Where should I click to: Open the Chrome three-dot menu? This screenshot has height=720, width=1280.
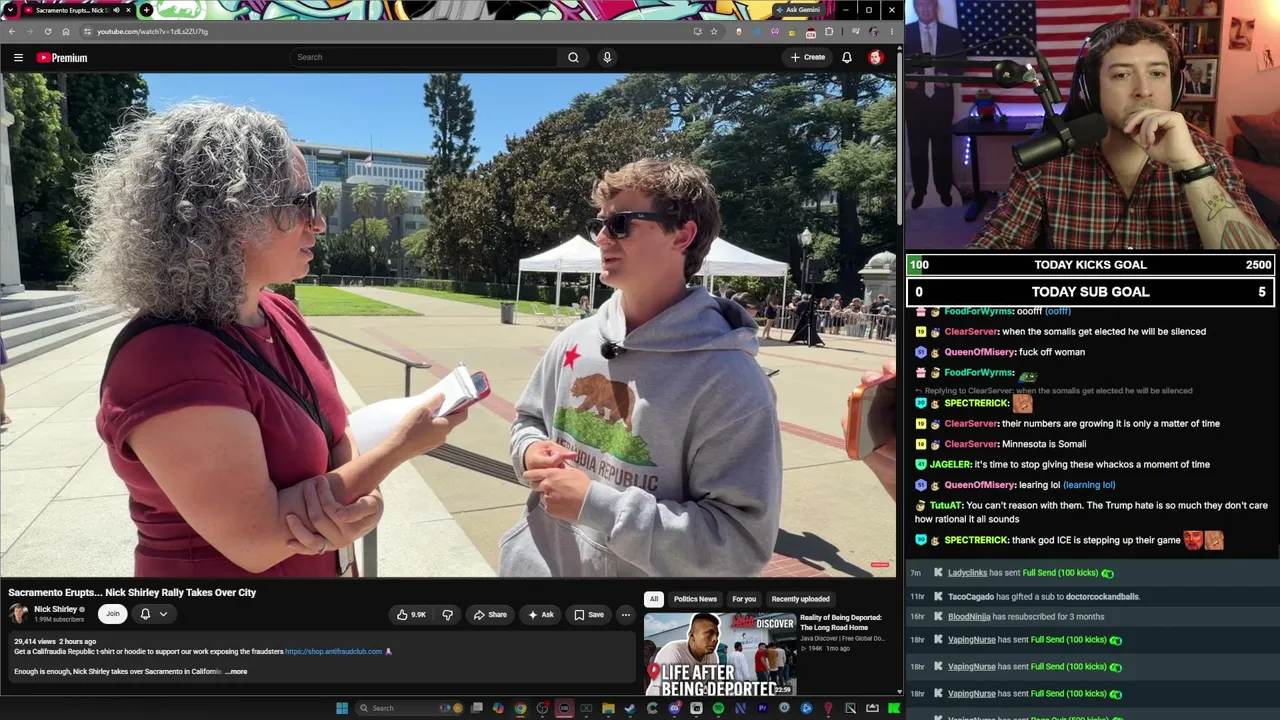pos(892,31)
